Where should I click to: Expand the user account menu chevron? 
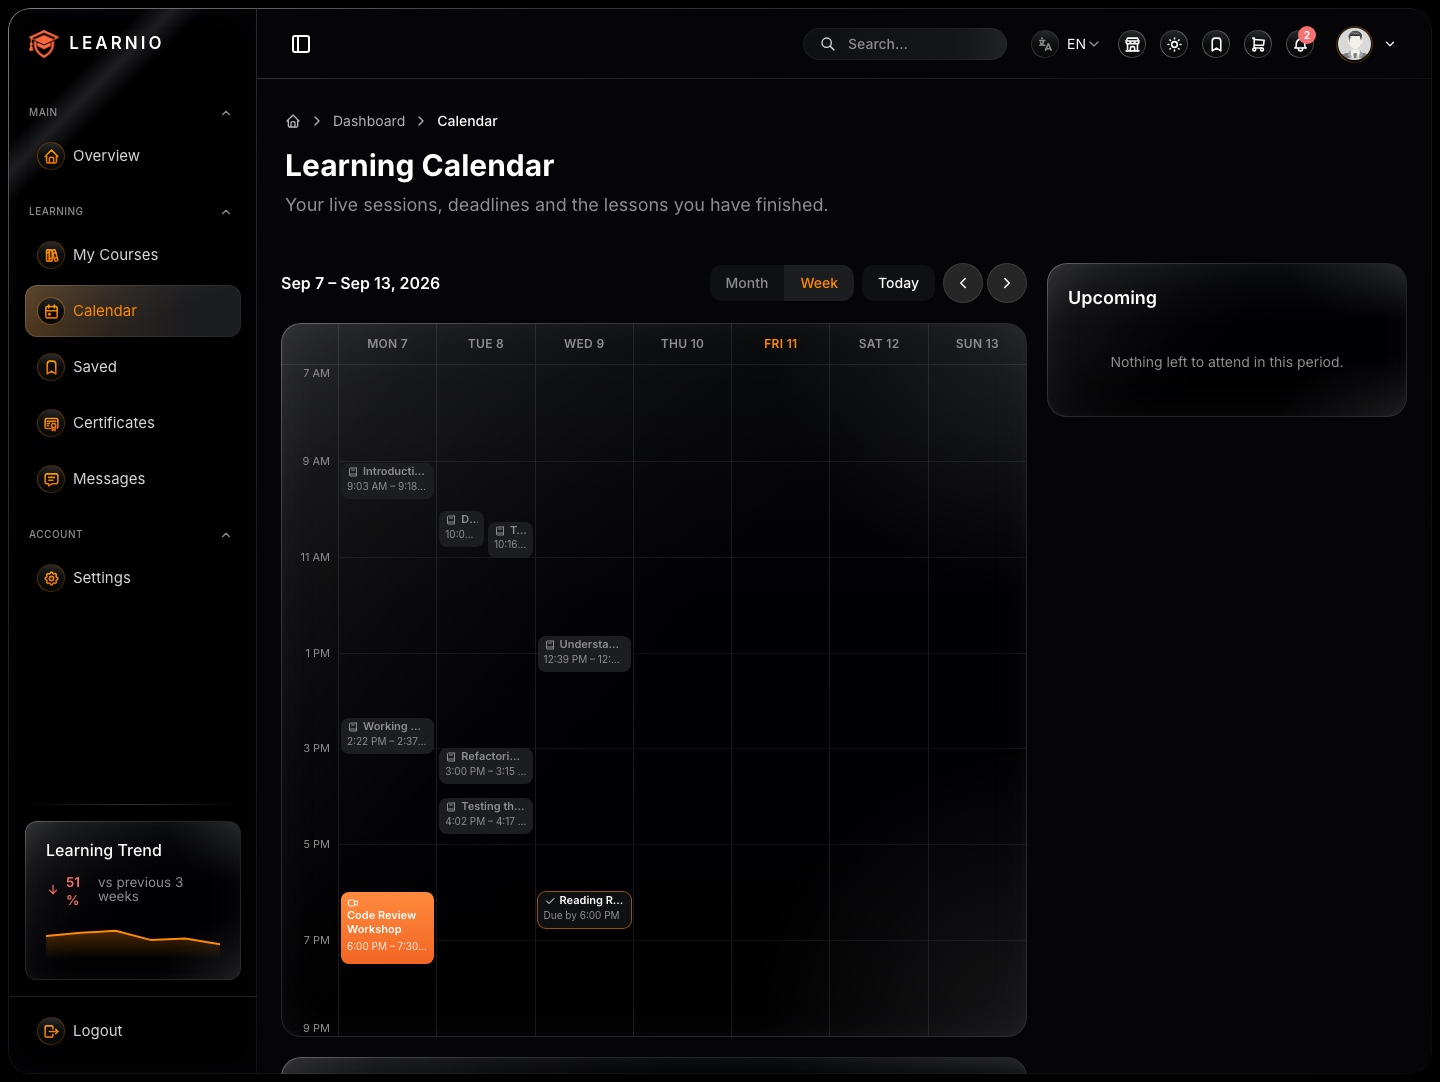click(x=1390, y=44)
